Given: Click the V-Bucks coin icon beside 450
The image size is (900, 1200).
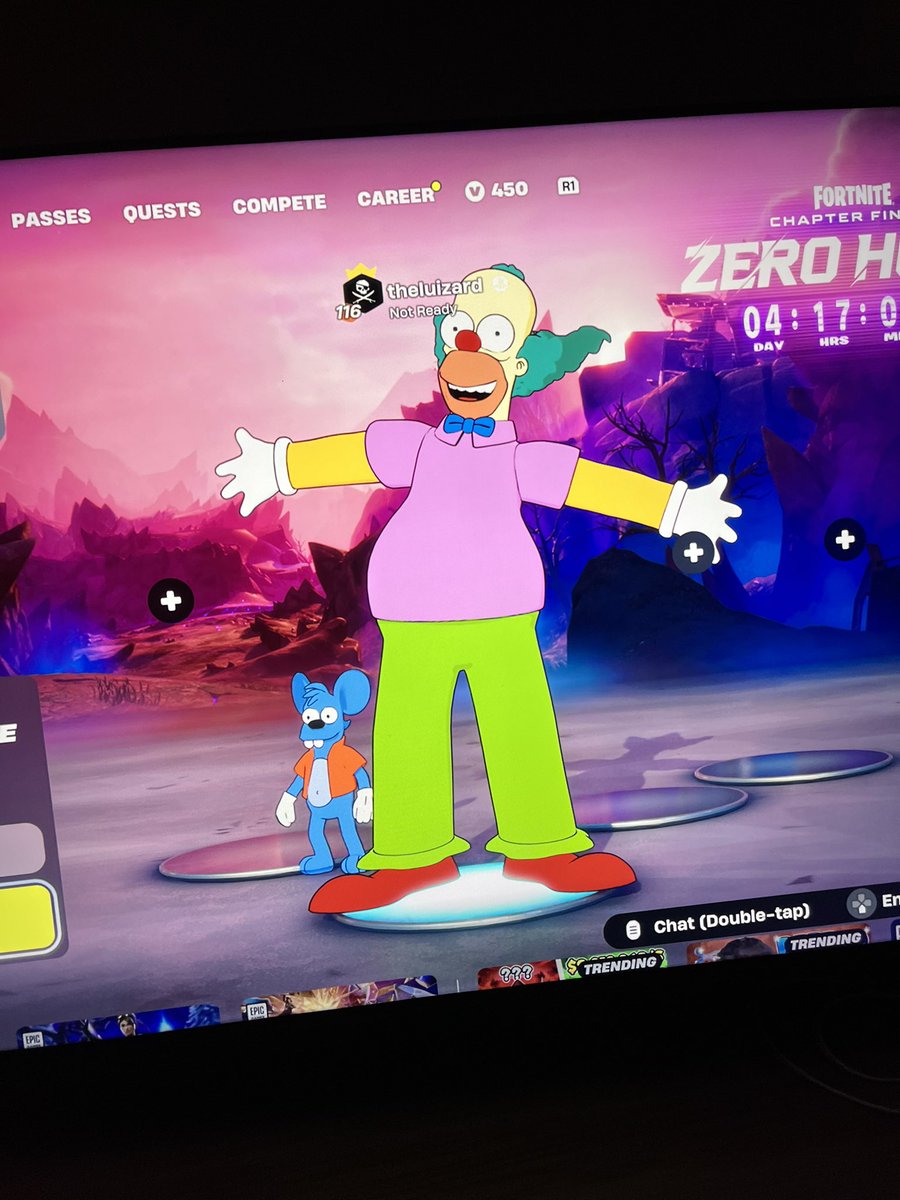Looking at the screenshot, I should 475,191.
